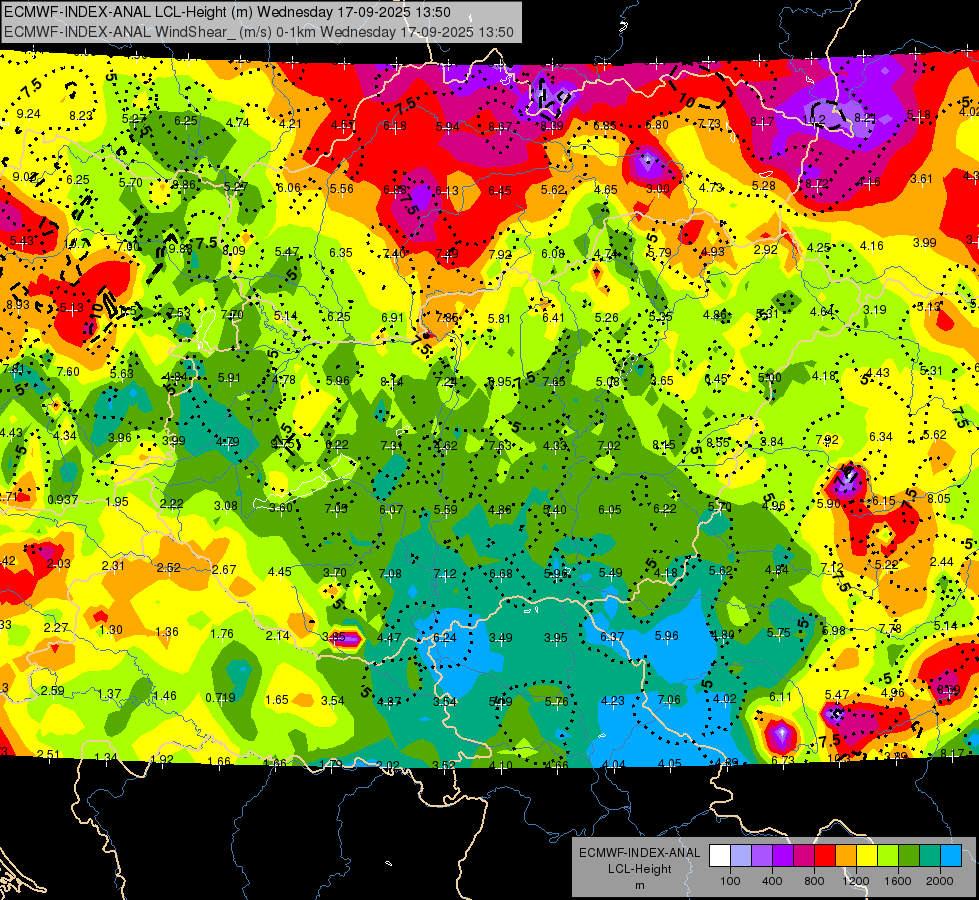Click the WindShear_ (m/s) 0-1km header line

[258, 32]
